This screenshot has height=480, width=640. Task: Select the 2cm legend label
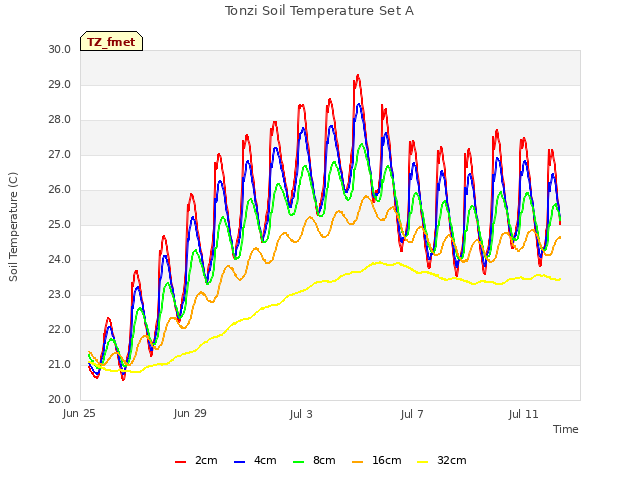[206, 460]
